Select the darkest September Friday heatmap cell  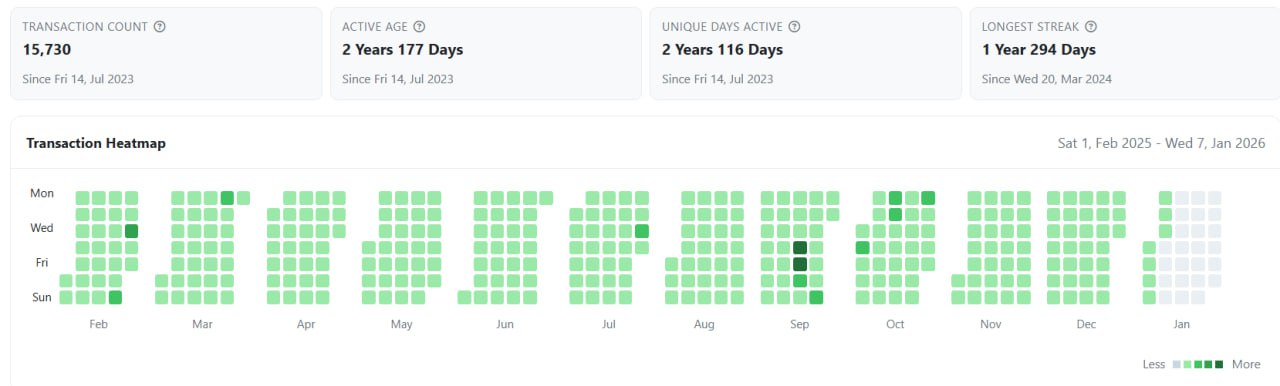[800, 264]
